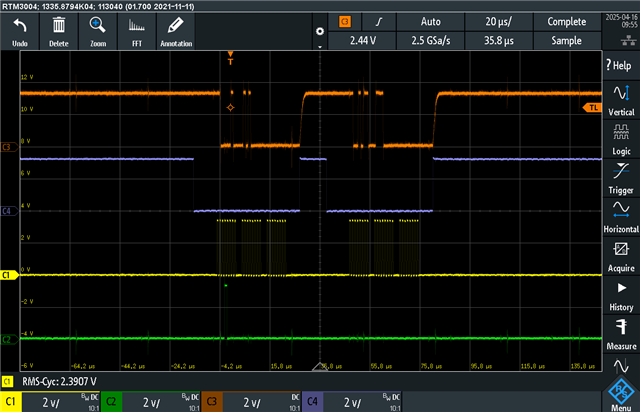Toggle channel C2 green button
Viewport: 640px width, 412px height.
[x=111, y=402]
